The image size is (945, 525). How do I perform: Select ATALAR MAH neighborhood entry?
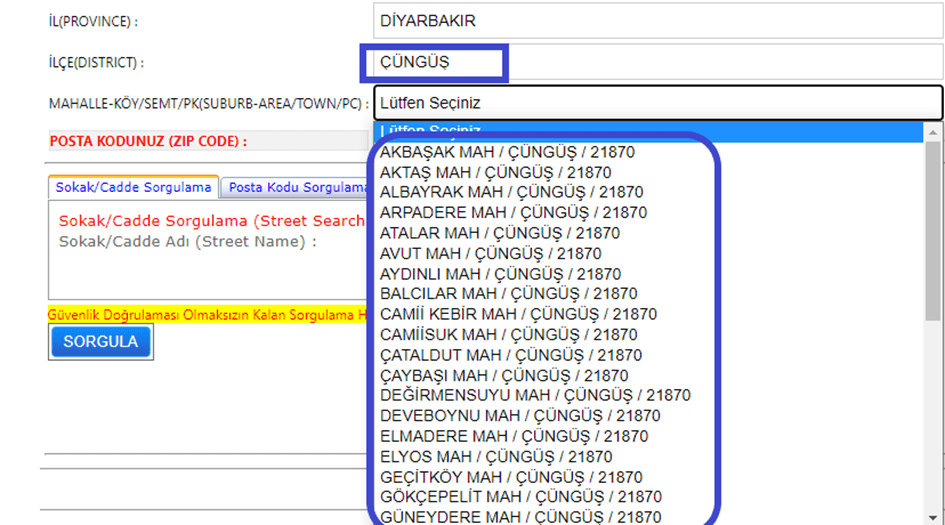pos(499,233)
